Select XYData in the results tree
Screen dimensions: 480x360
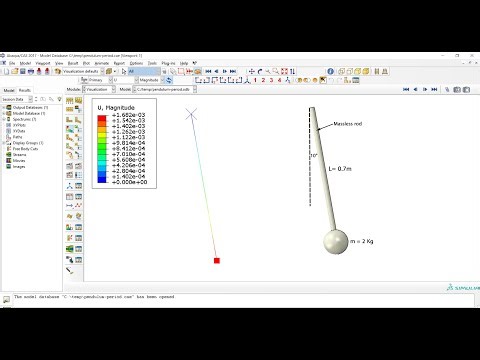click(x=19, y=131)
